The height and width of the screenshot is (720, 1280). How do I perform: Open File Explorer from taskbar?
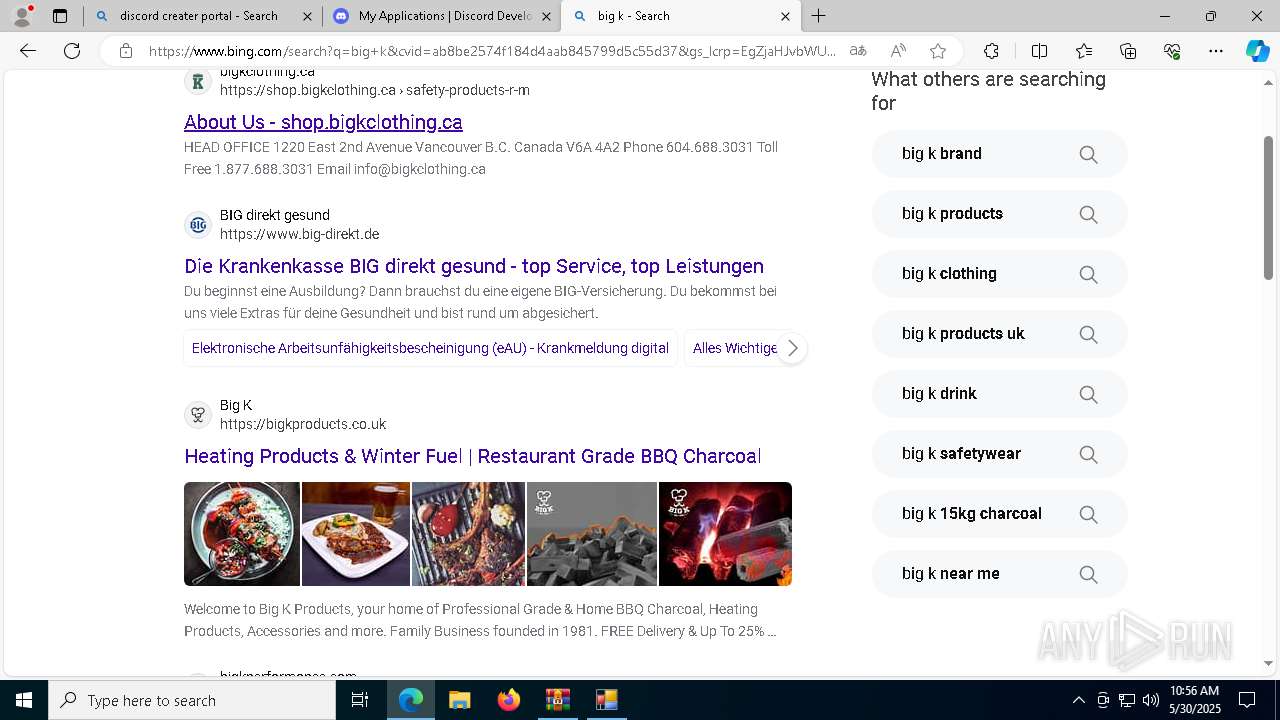click(459, 700)
